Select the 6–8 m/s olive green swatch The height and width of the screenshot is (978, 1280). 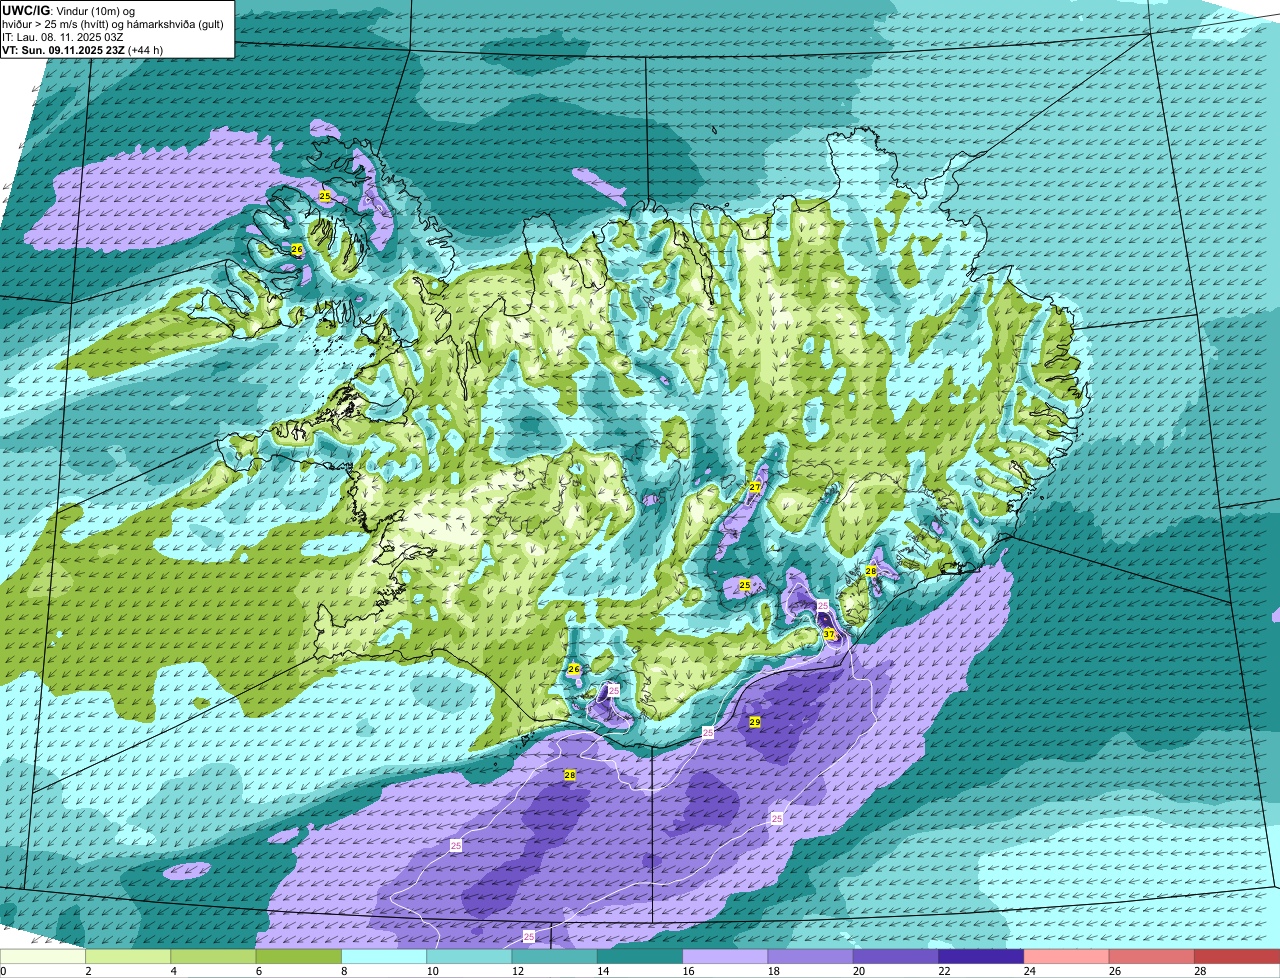click(x=299, y=956)
